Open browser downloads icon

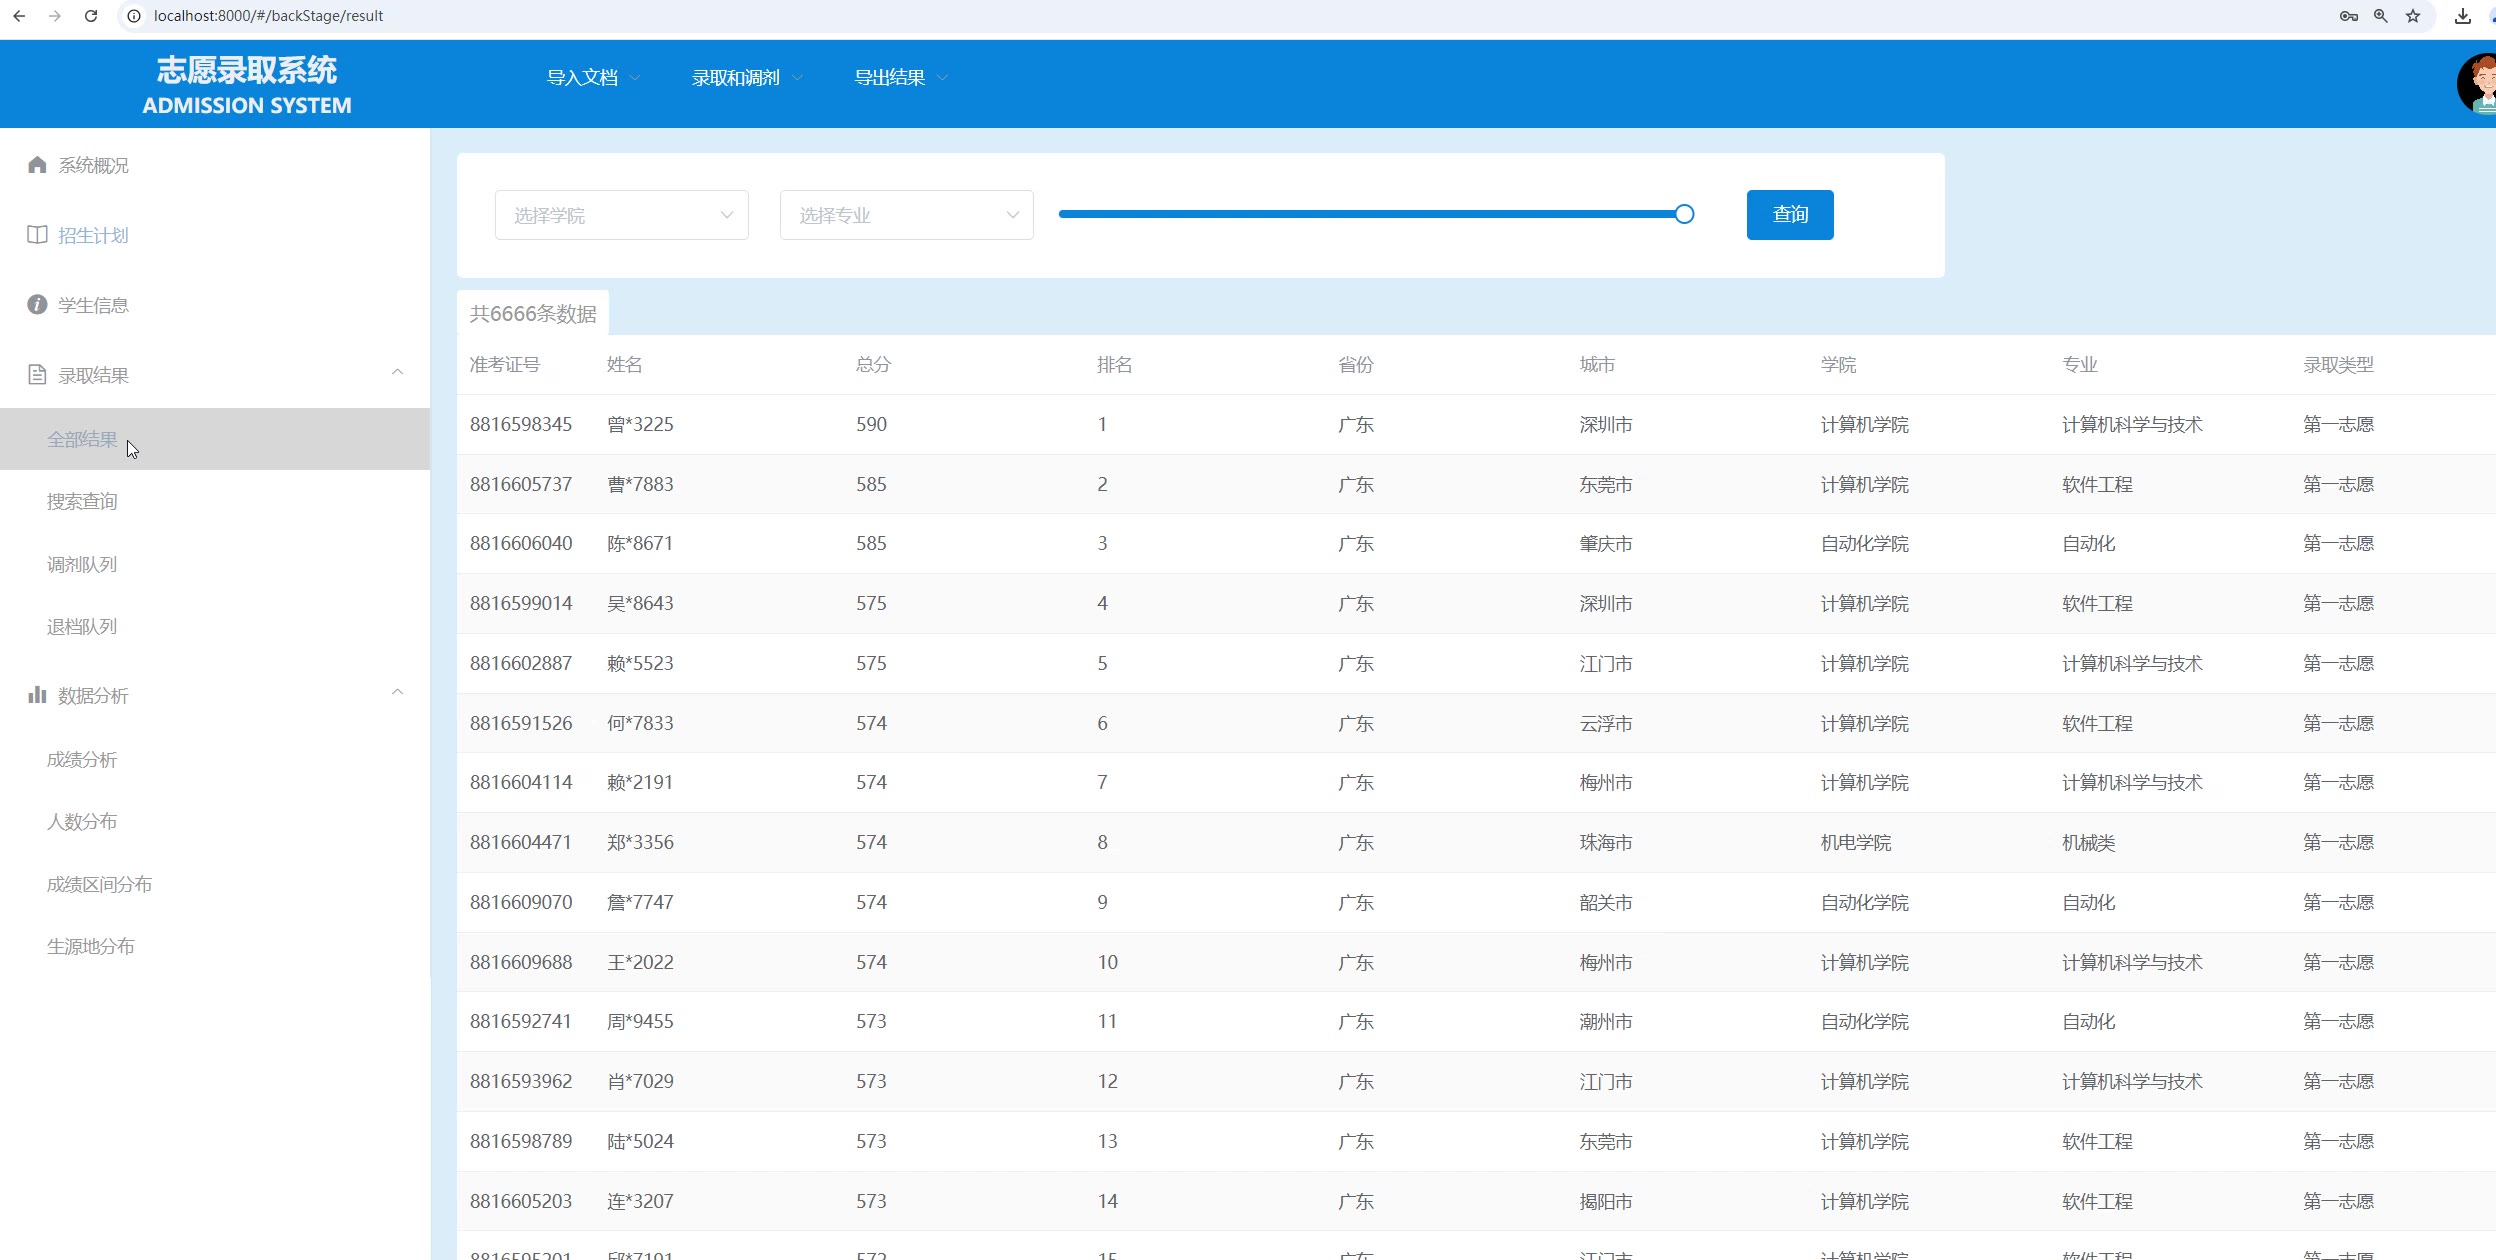pos(2463,16)
